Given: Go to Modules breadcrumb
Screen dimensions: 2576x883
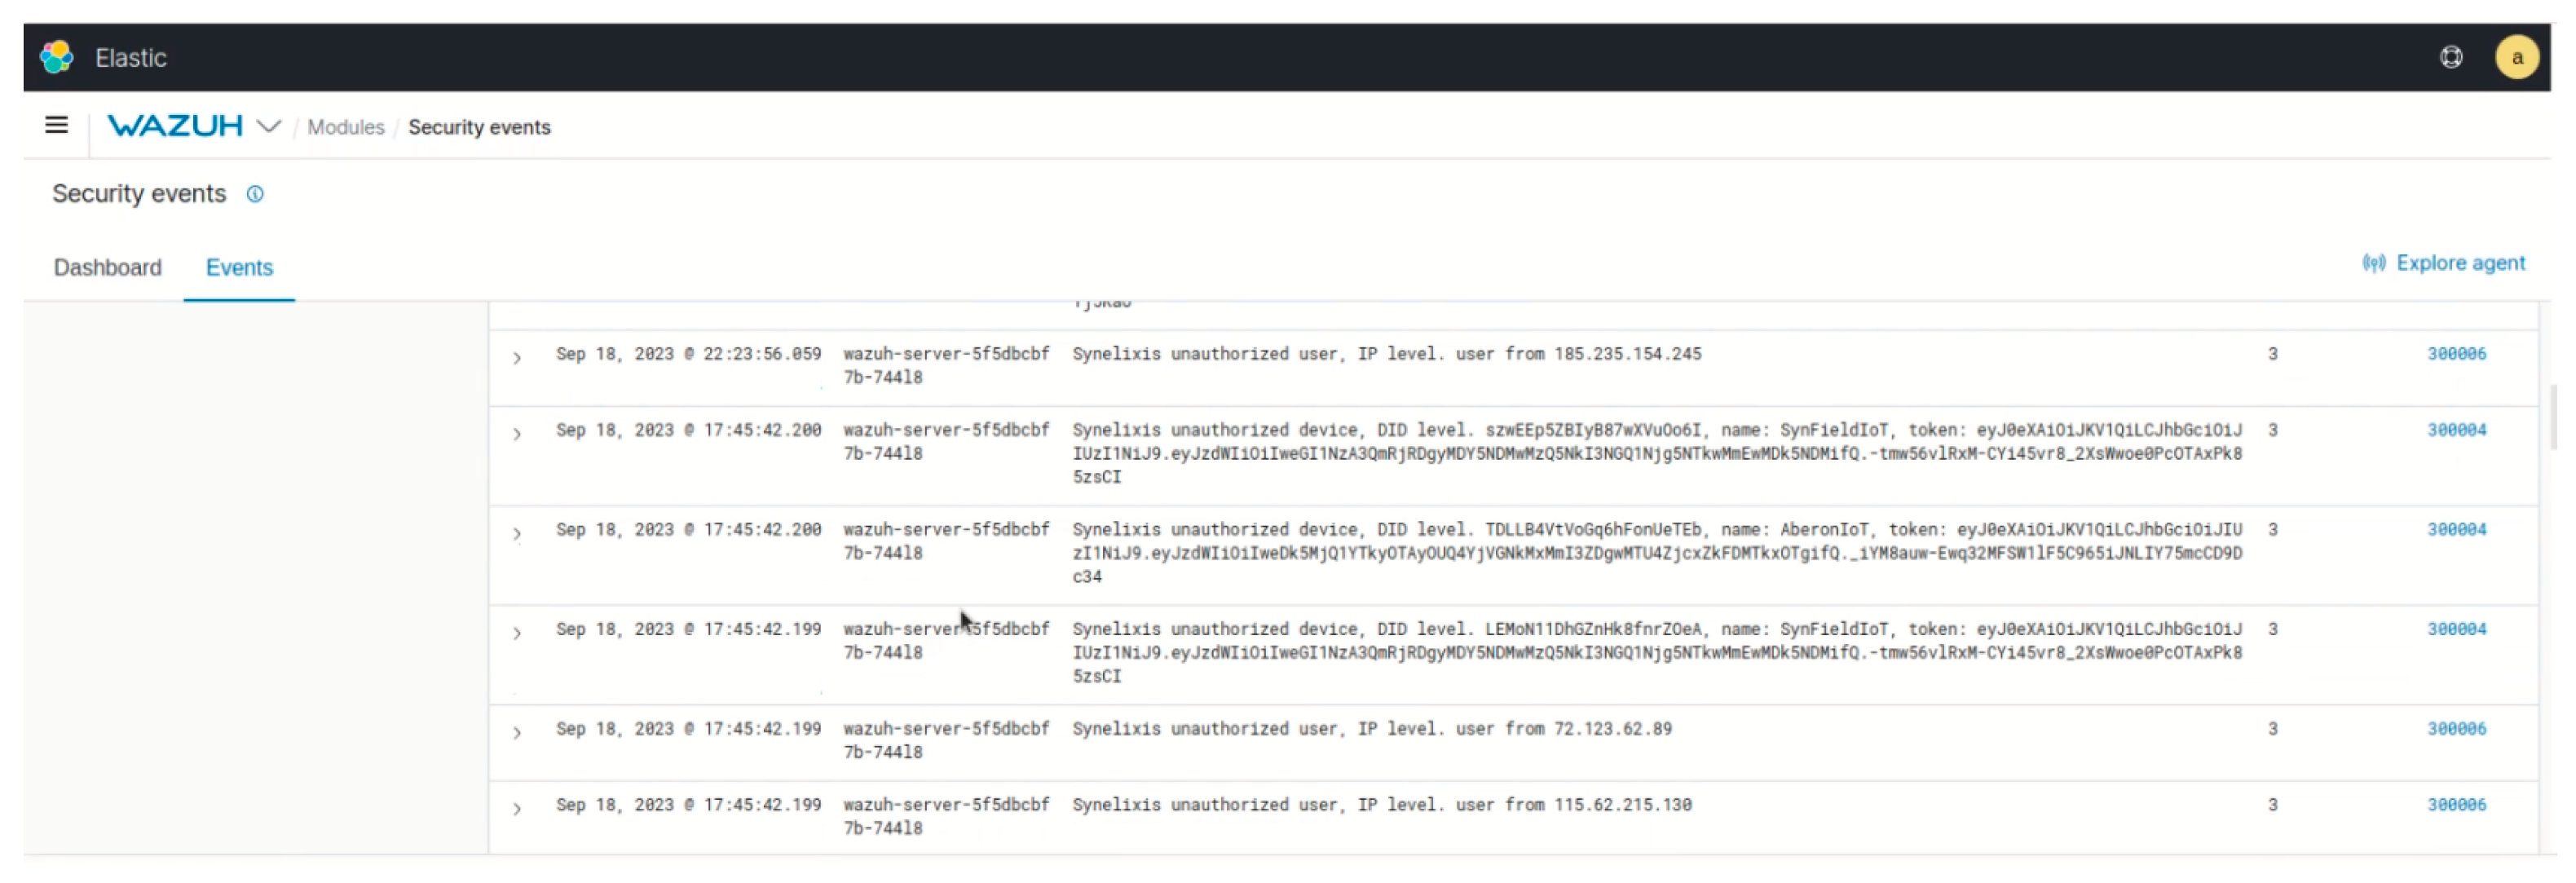Looking at the screenshot, I should [x=345, y=127].
